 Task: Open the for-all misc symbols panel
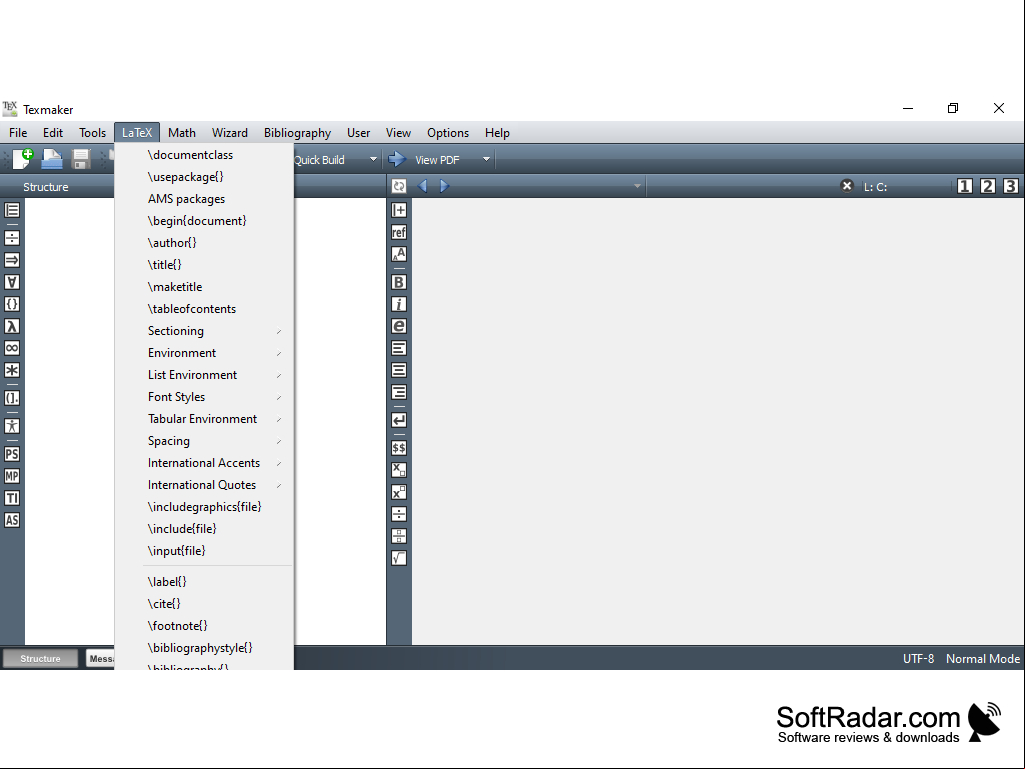pos(12,282)
